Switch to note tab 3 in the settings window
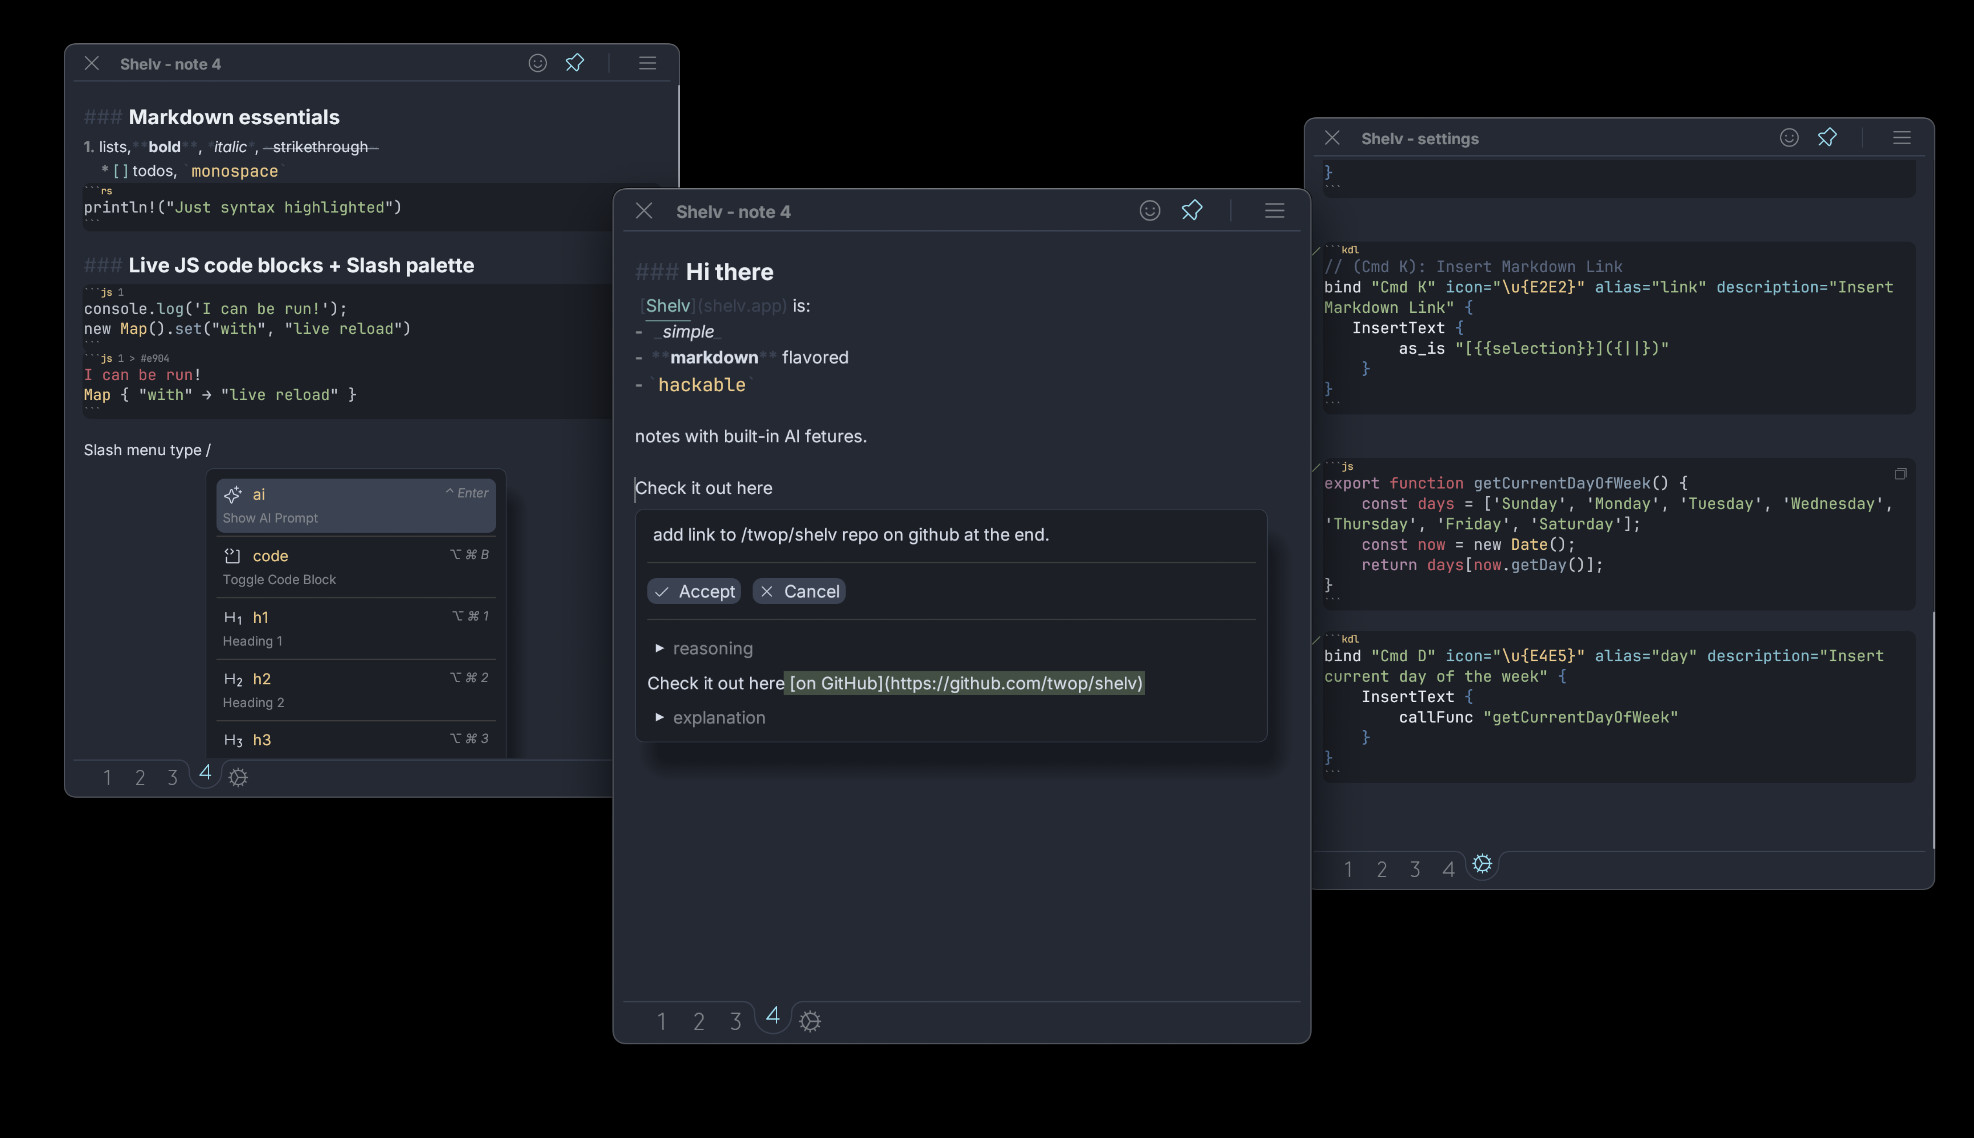 (1415, 869)
